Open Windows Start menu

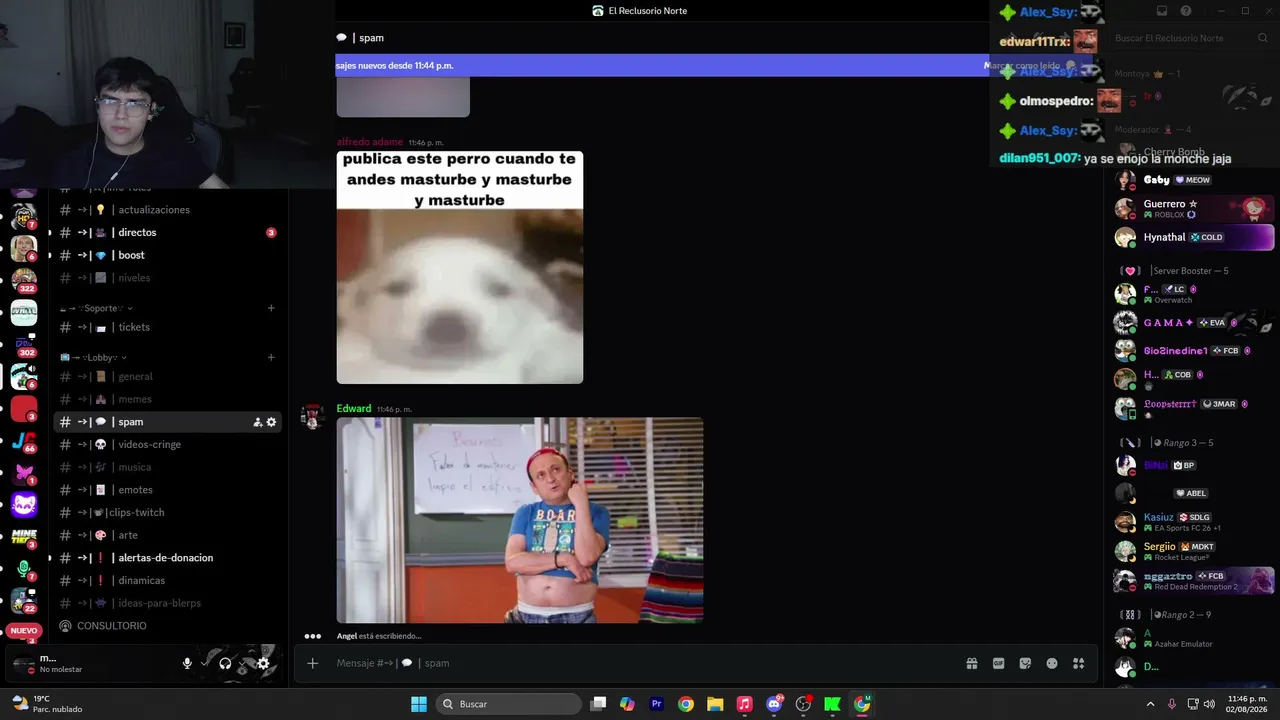[419, 704]
